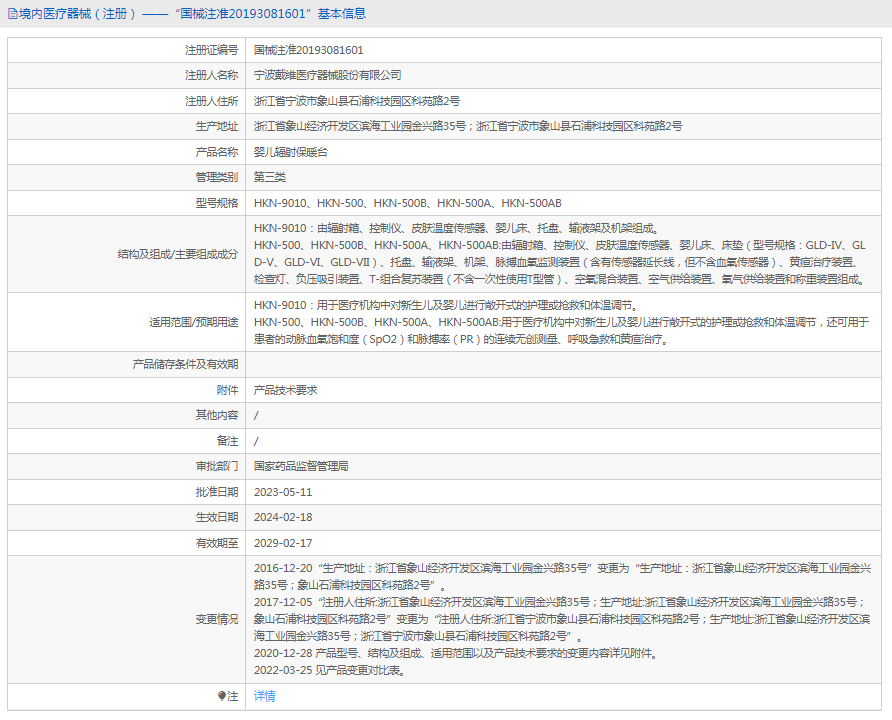This screenshot has height=720, width=892.
Task: Click approval department 国家药品监督管理局
Action: coord(301,466)
